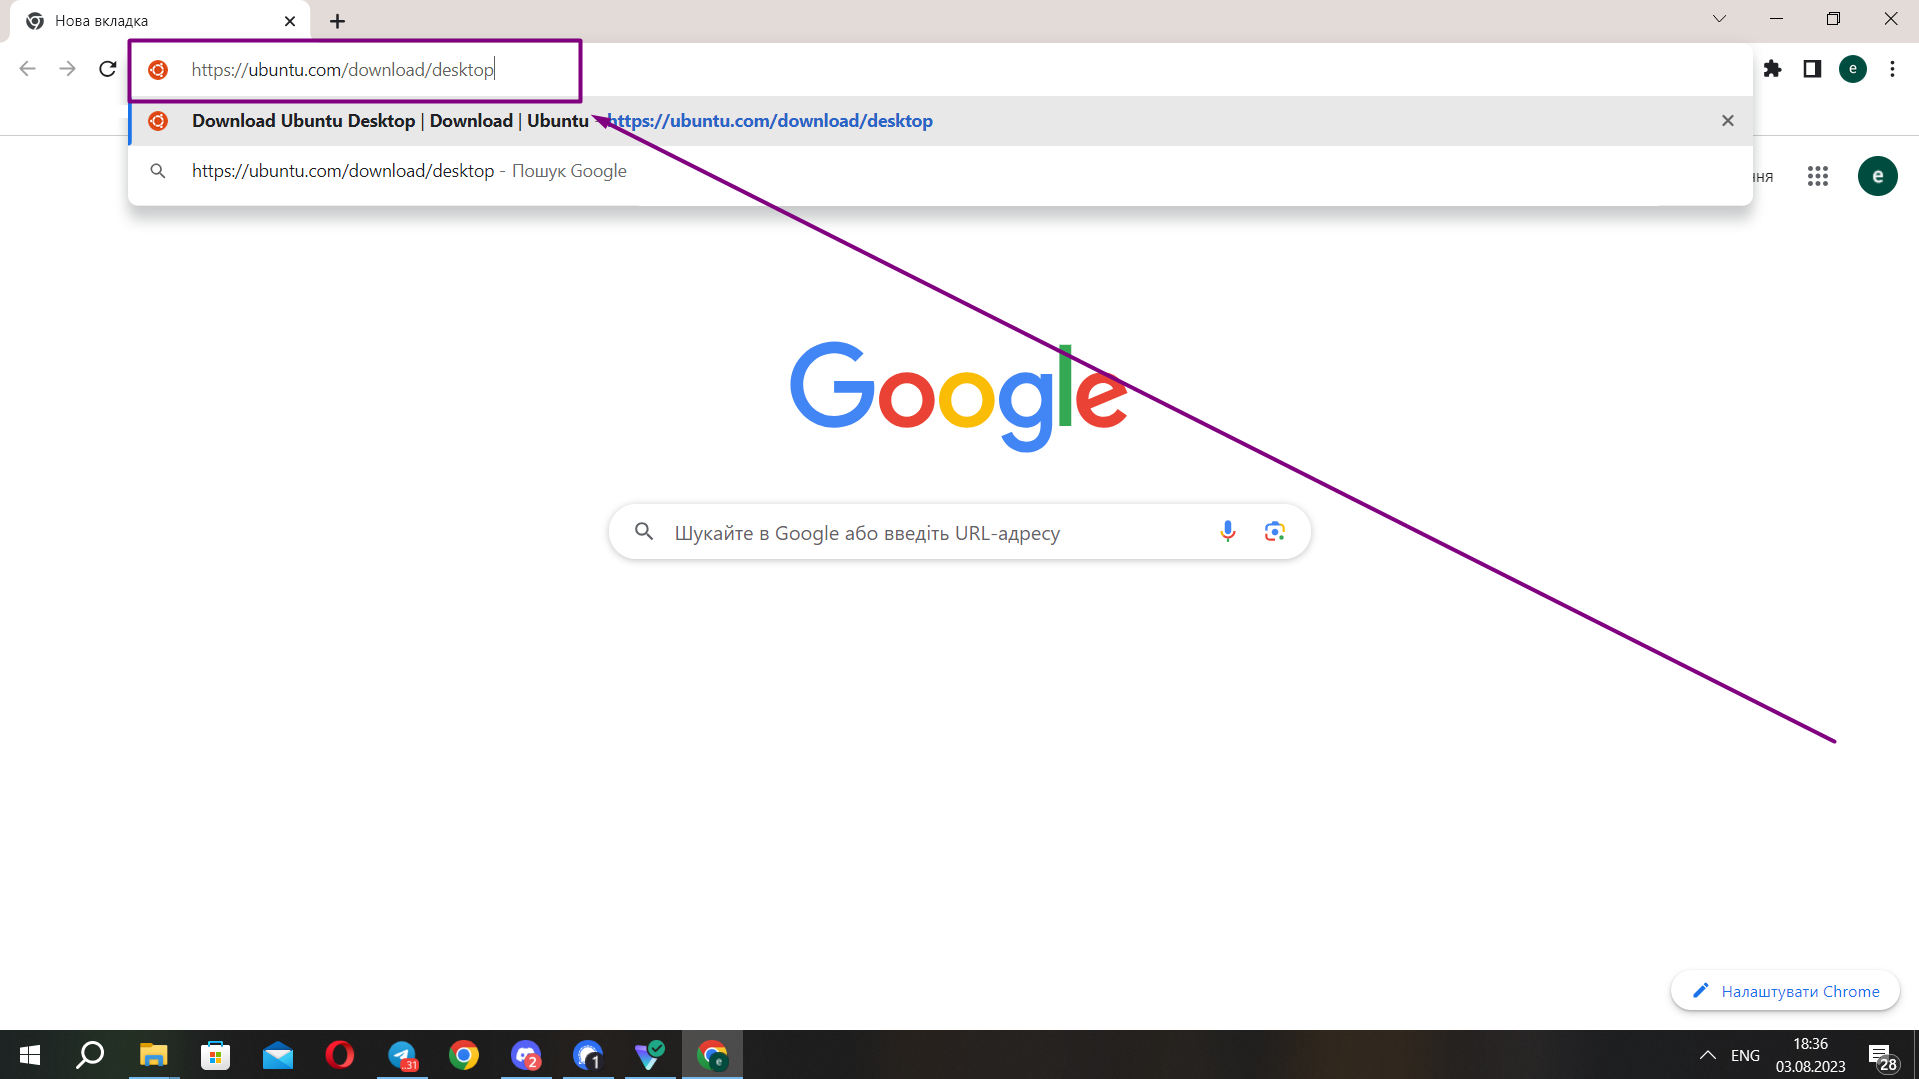Expand hidden system tray icons

1707,1055
